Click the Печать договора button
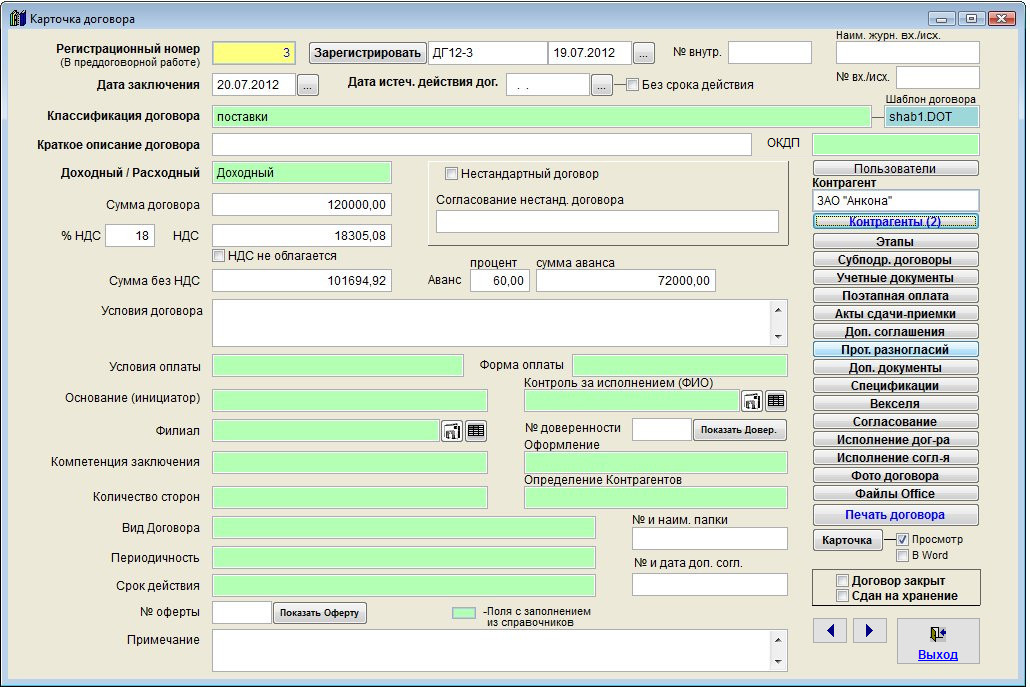This screenshot has width=1030, height=687. pyautogui.click(x=895, y=515)
